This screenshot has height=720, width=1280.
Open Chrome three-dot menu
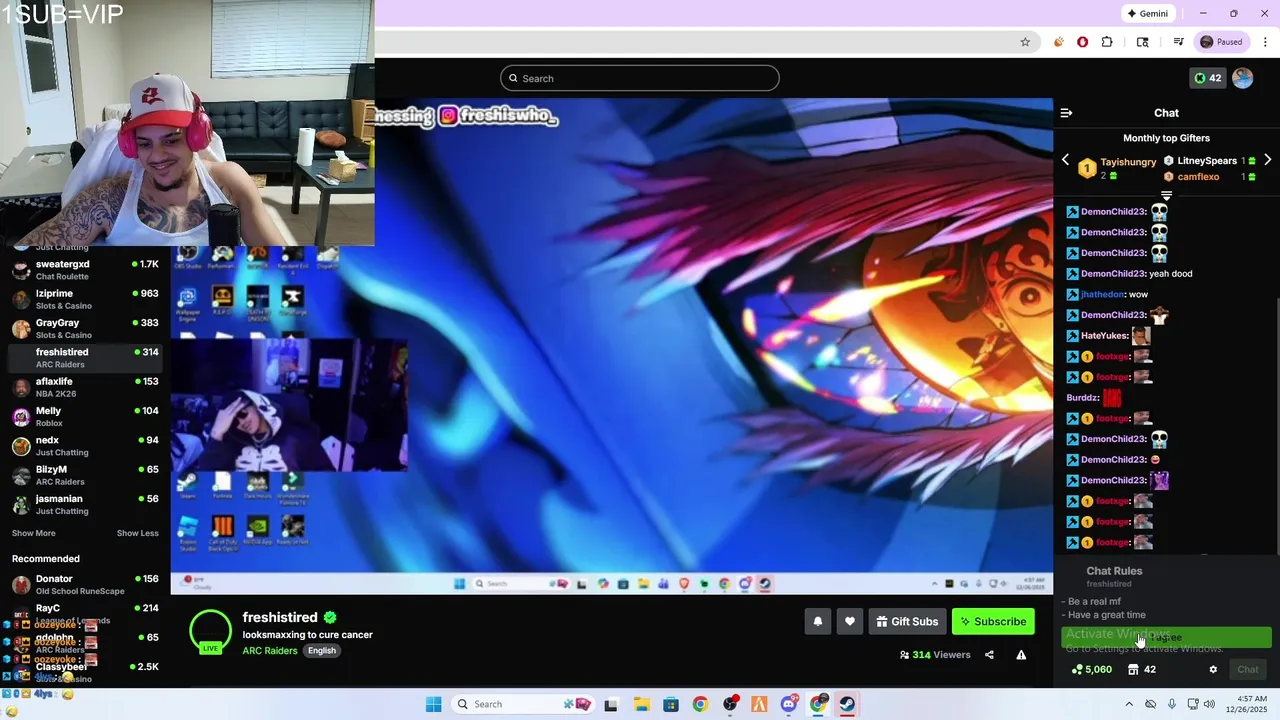(x=1265, y=42)
